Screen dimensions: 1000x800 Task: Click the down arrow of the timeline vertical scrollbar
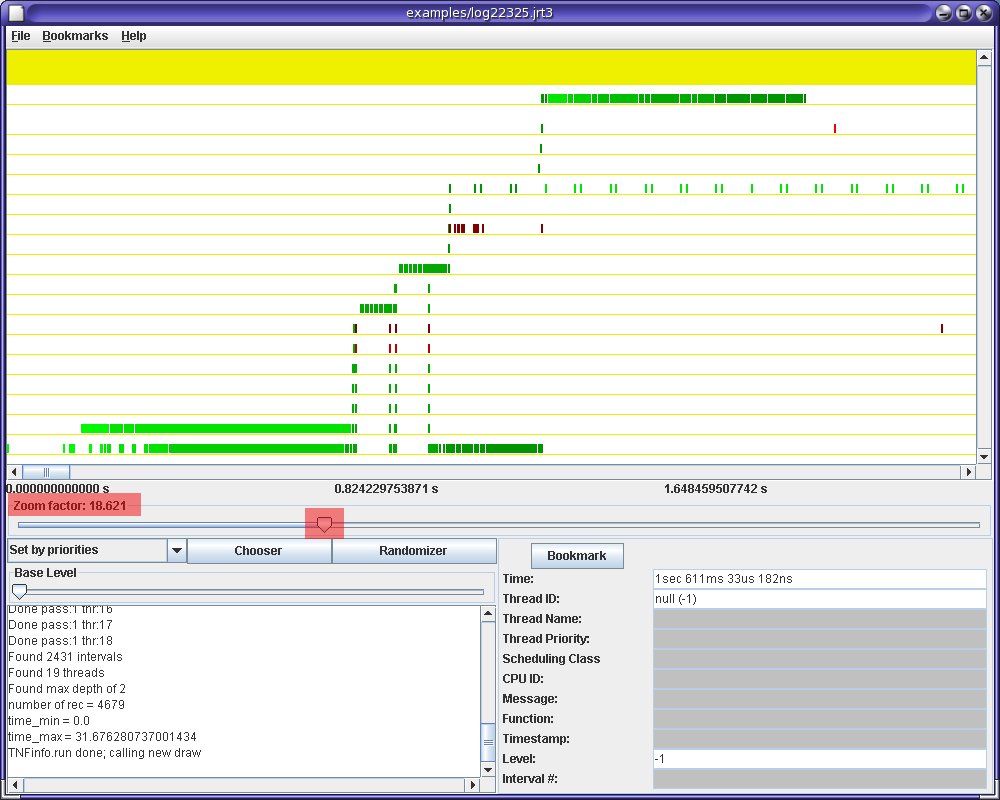pos(982,455)
